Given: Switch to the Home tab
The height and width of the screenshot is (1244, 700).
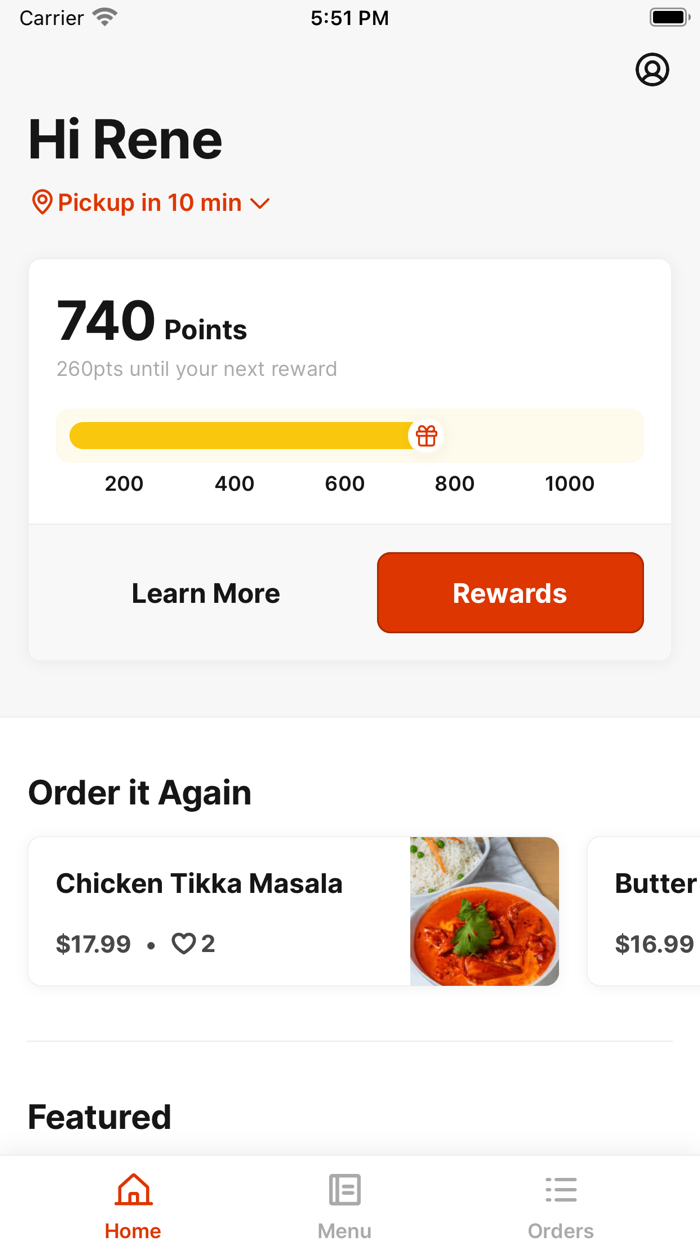Looking at the screenshot, I should [x=133, y=1203].
